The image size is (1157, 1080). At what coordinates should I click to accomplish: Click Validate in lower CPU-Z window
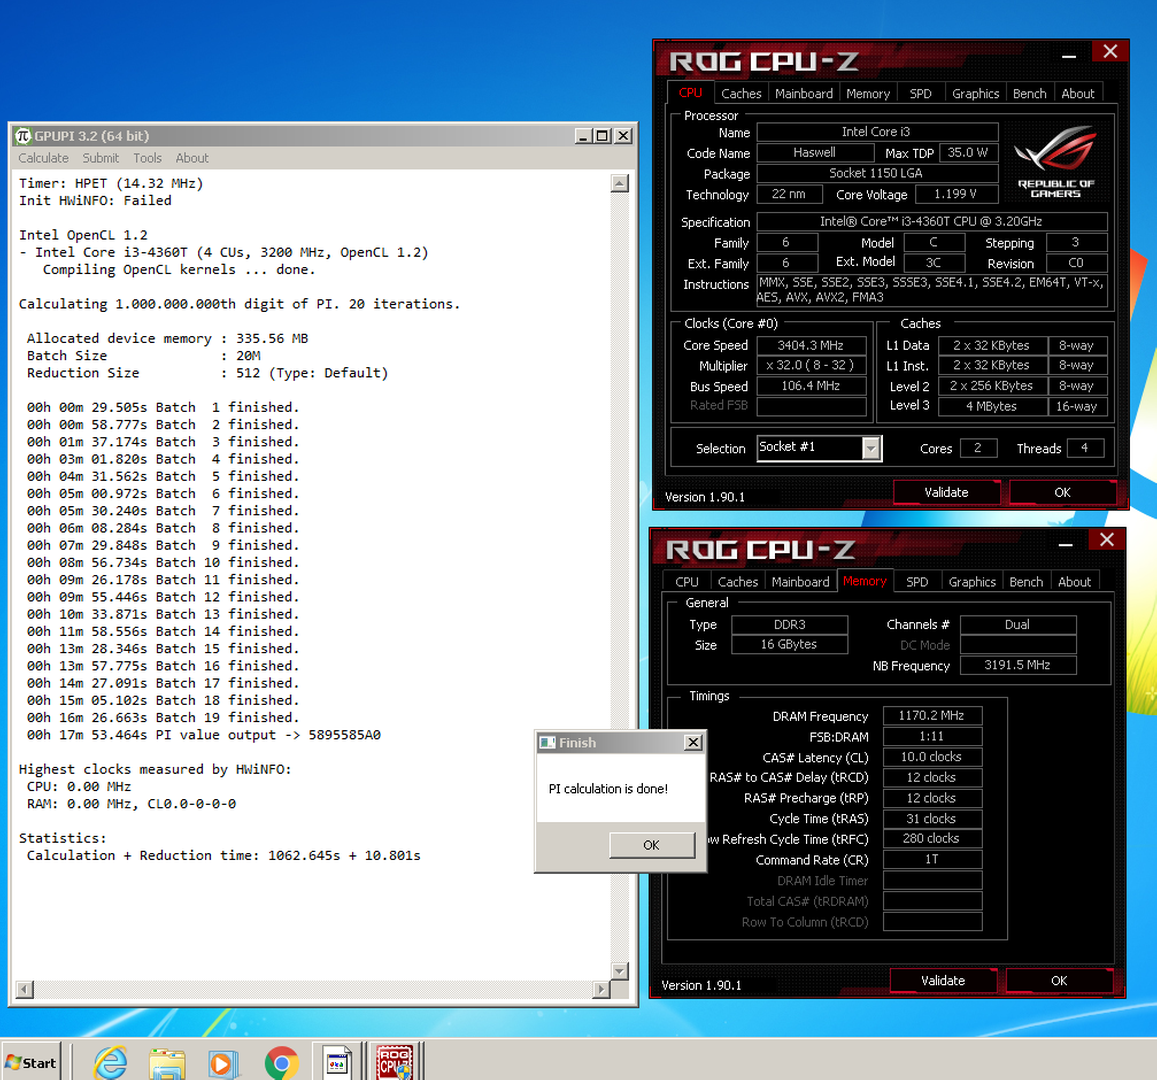[943, 980]
